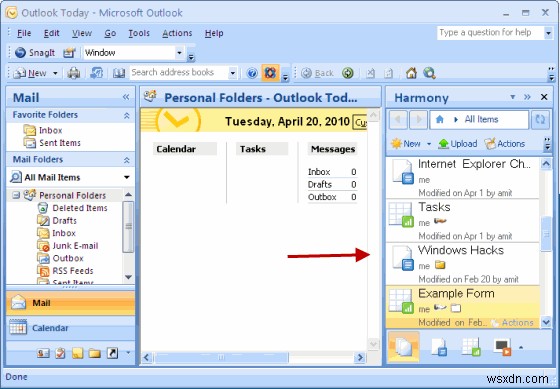Click the highlighted Harmony toolbar icon
Image resolution: width=560 pixels, height=389 pixels.
[x=270, y=73]
